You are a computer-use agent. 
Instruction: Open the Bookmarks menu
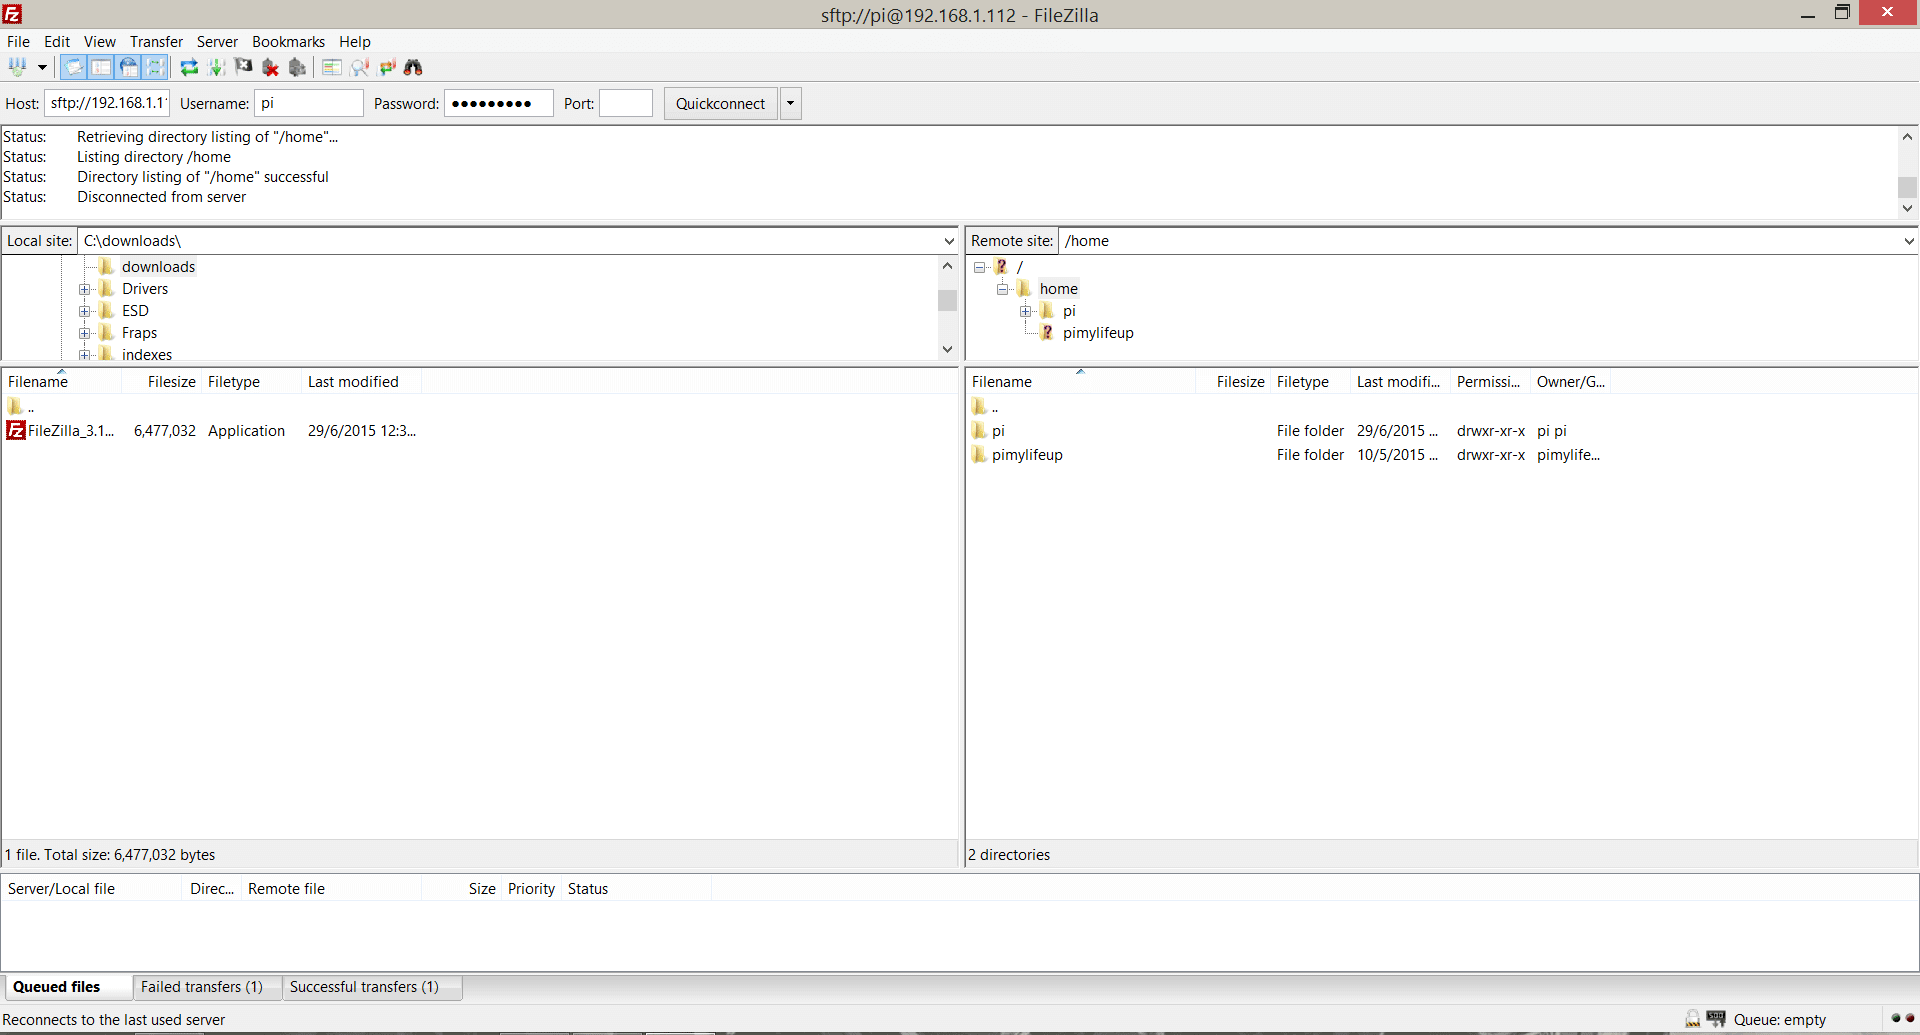pos(288,41)
